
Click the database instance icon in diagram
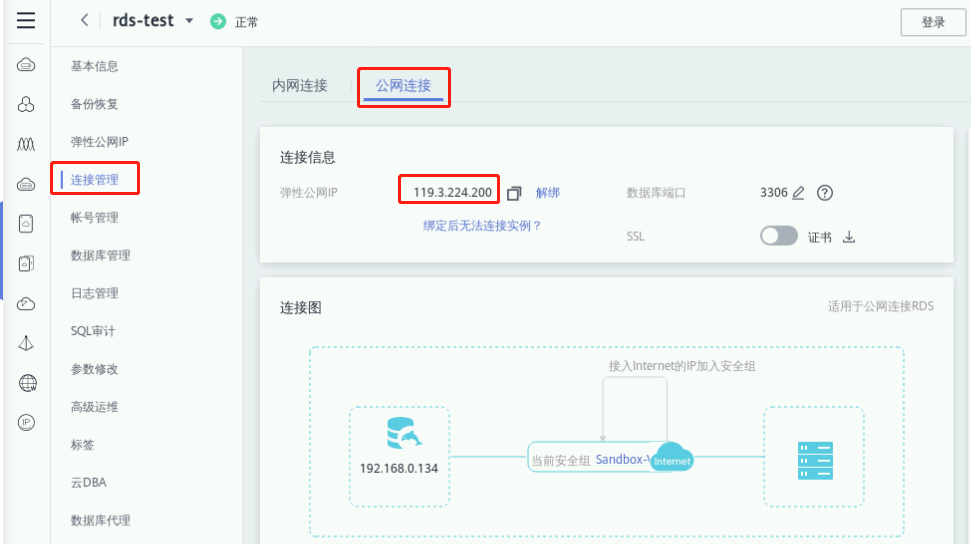tap(404, 432)
